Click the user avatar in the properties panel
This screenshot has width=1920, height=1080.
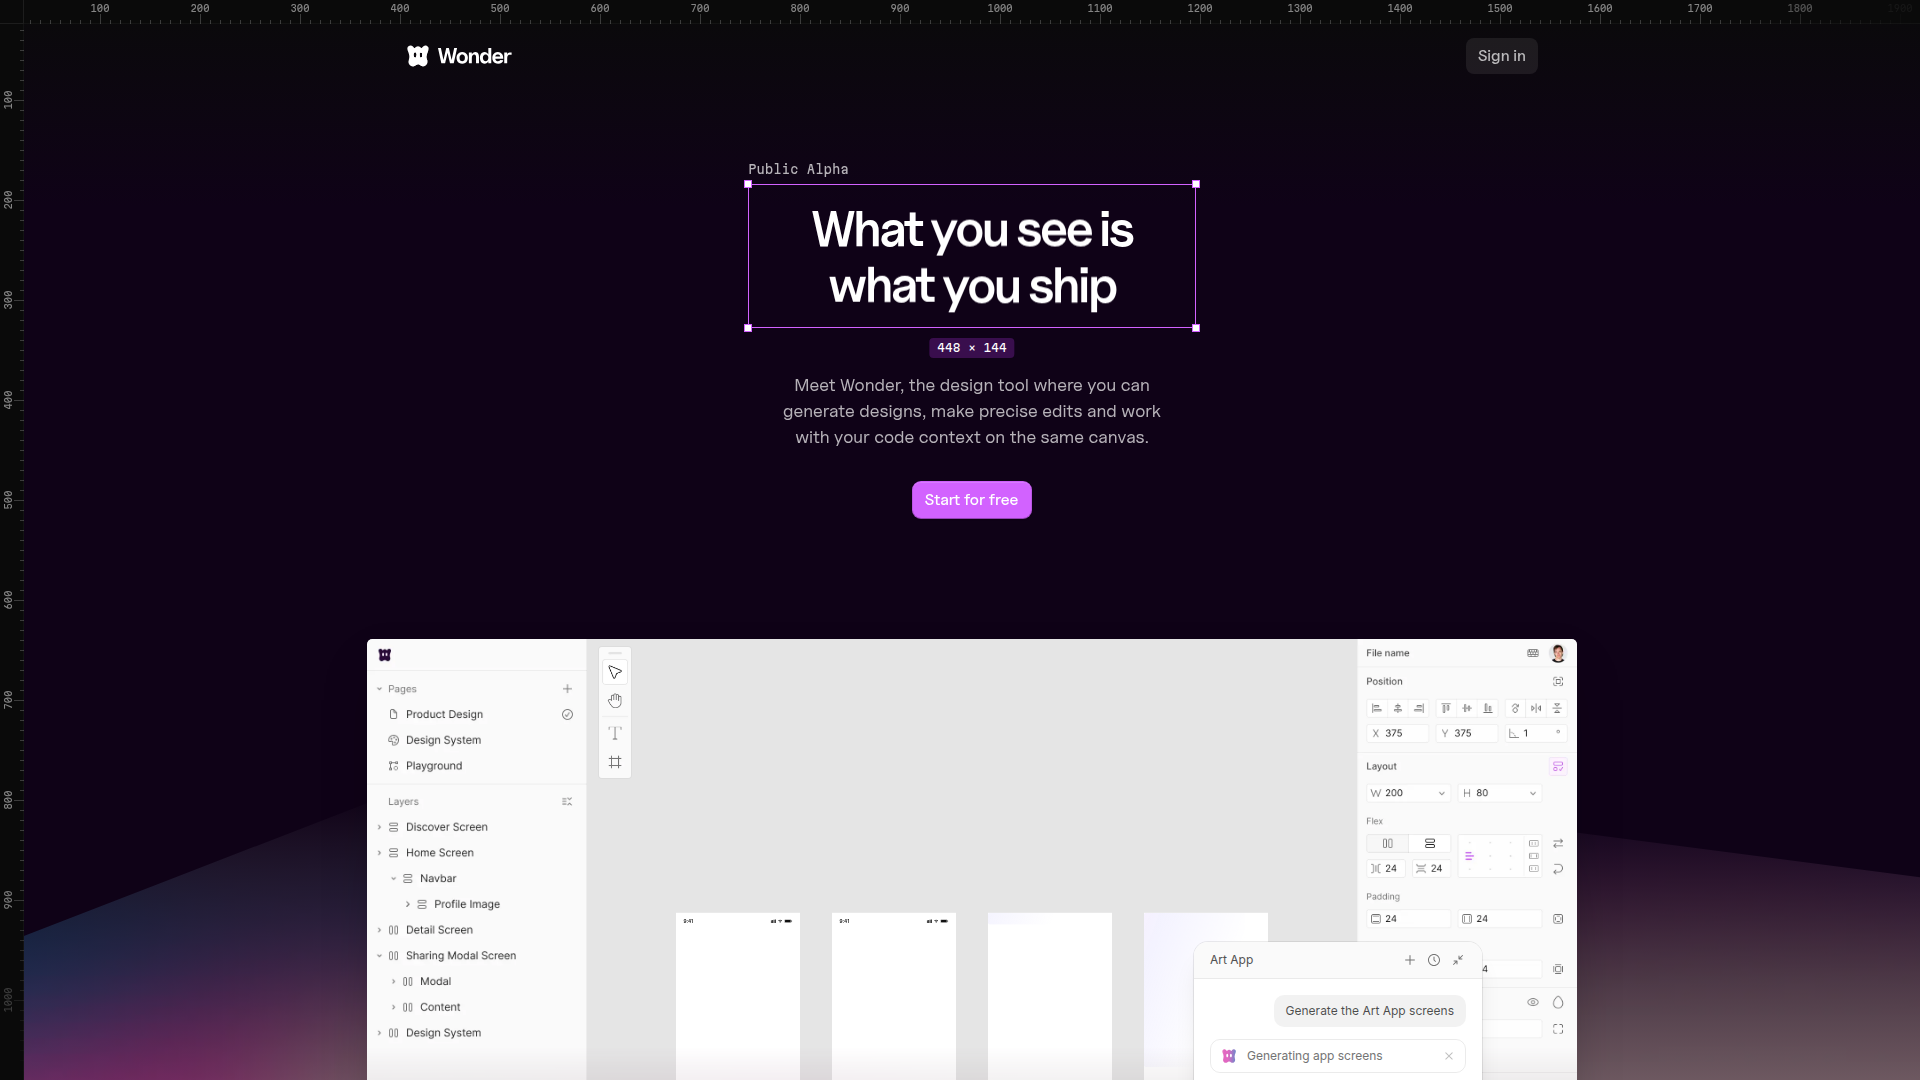(1558, 653)
